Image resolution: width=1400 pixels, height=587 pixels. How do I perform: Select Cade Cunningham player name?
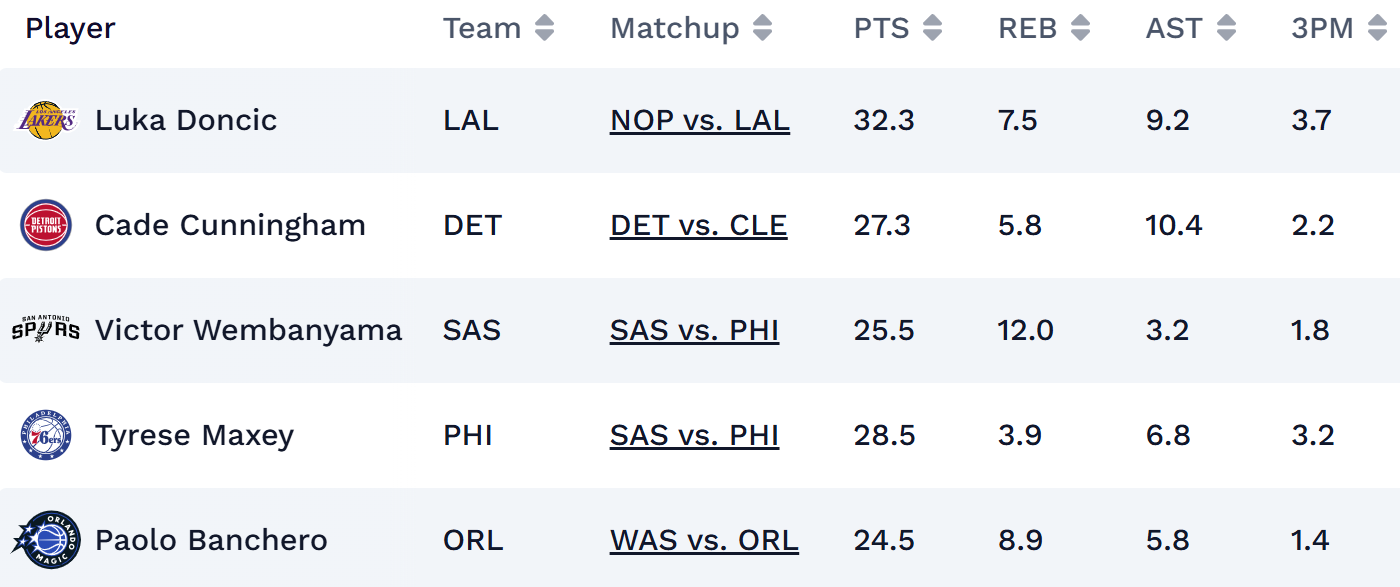pyautogui.click(x=230, y=226)
